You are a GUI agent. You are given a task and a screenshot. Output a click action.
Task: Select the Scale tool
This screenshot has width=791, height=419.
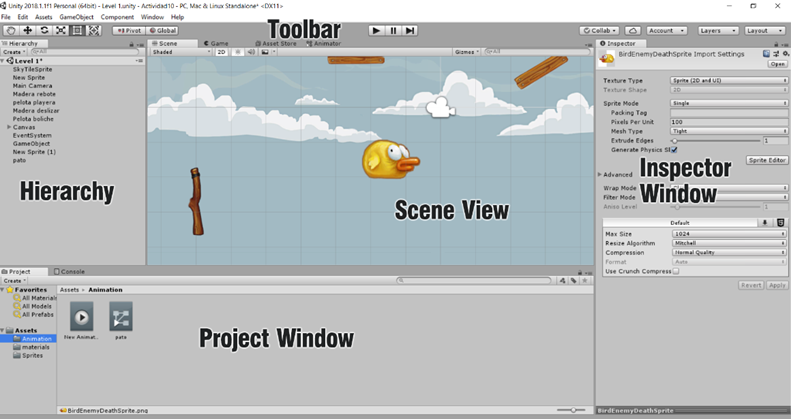pos(61,31)
